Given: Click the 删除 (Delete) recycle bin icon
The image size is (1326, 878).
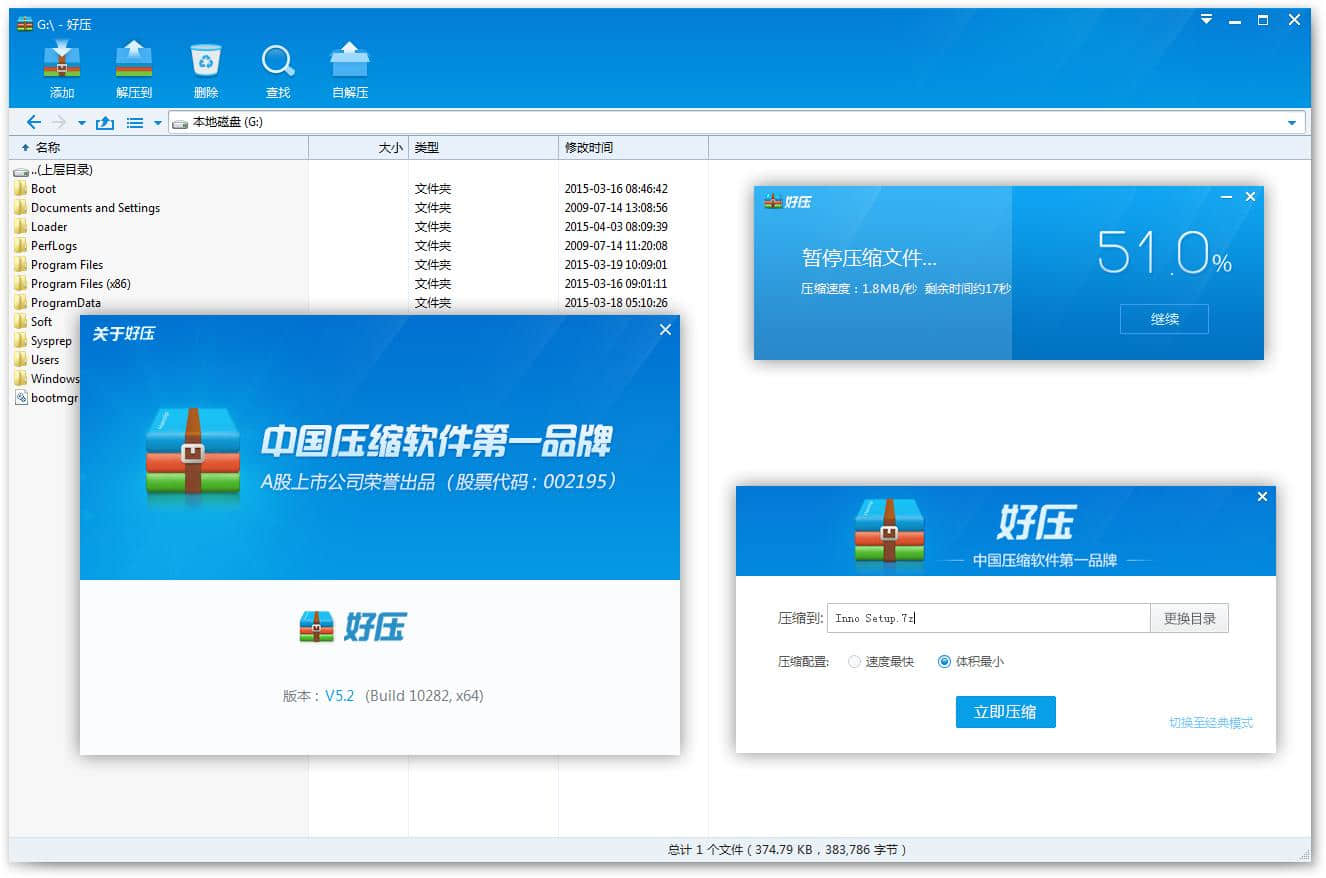Looking at the screenshot, I should (206, 61).
